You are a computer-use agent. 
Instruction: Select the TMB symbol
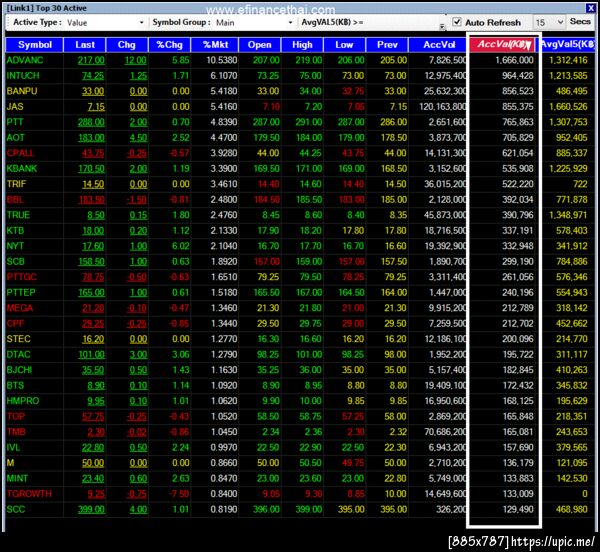click(16, 432)
